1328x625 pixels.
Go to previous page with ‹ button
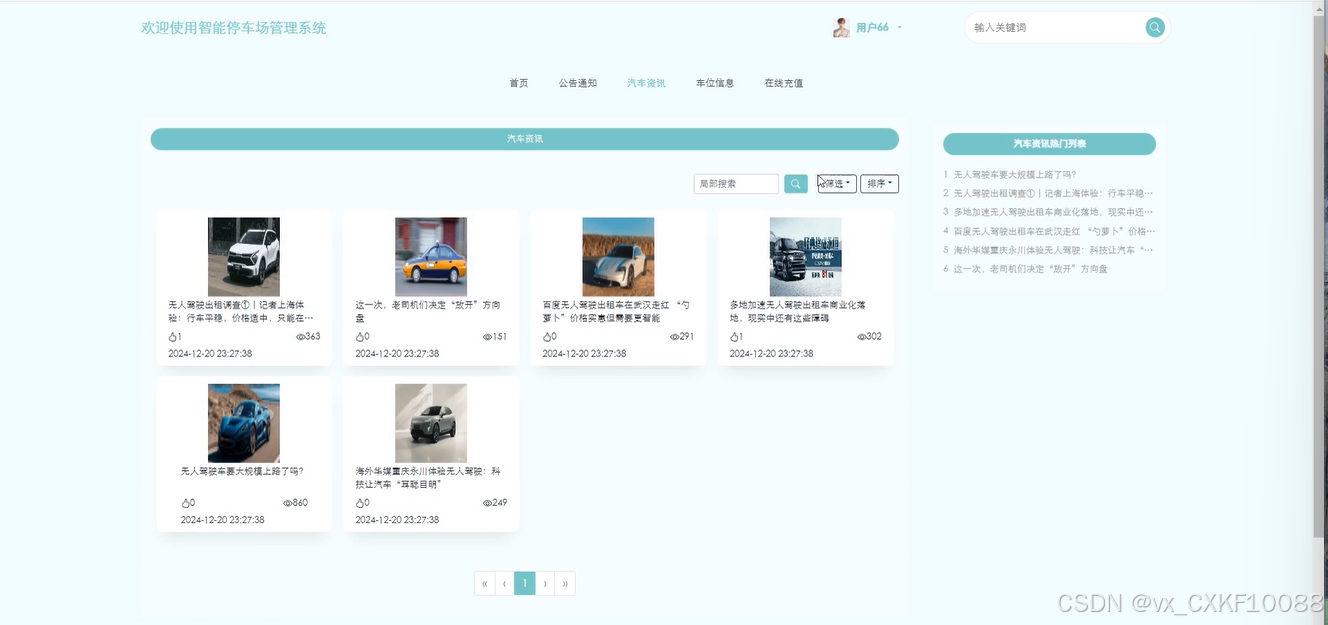tap(505, 583)
